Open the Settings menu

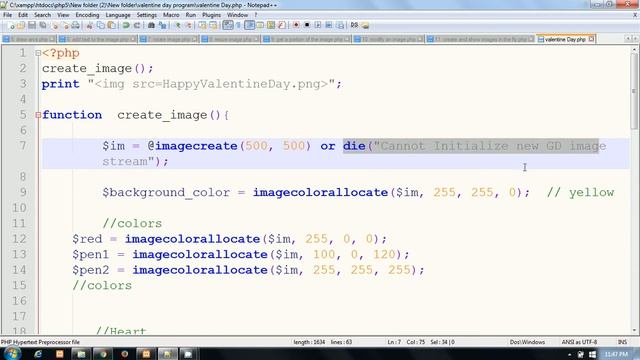pos(147,15)
